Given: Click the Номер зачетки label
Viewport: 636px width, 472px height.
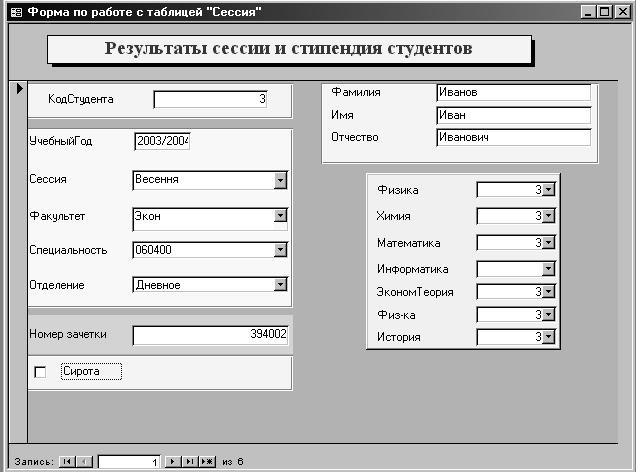Looking at the screenshot, I should click(68, 334).
